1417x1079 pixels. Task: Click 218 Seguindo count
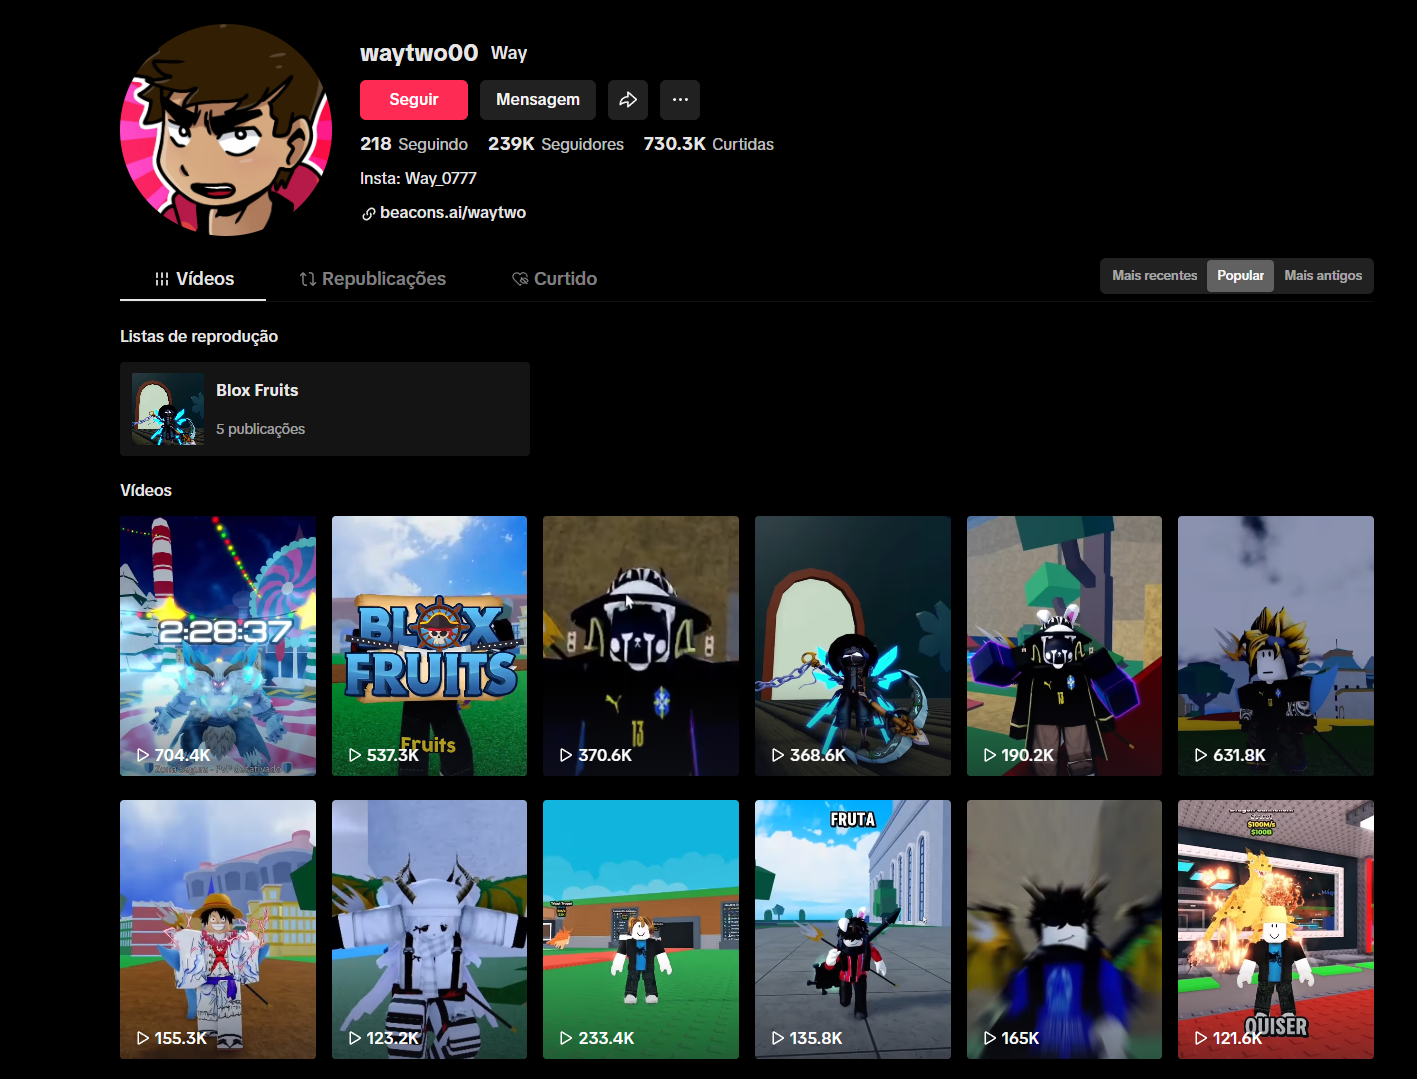tap(414, 144)
